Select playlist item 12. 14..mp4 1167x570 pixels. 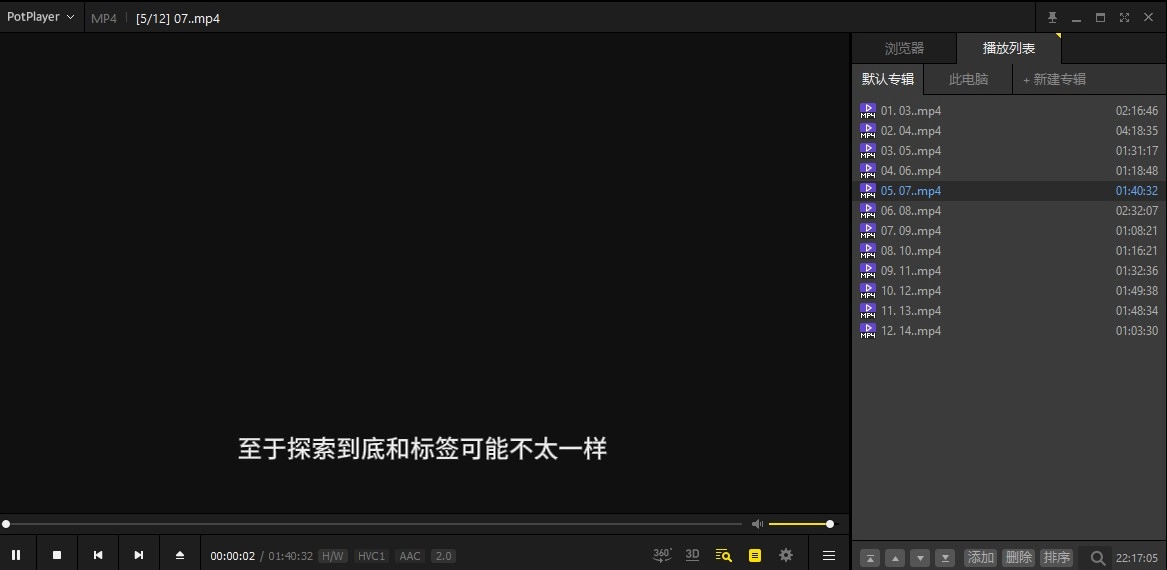(x=1008, y=332)
